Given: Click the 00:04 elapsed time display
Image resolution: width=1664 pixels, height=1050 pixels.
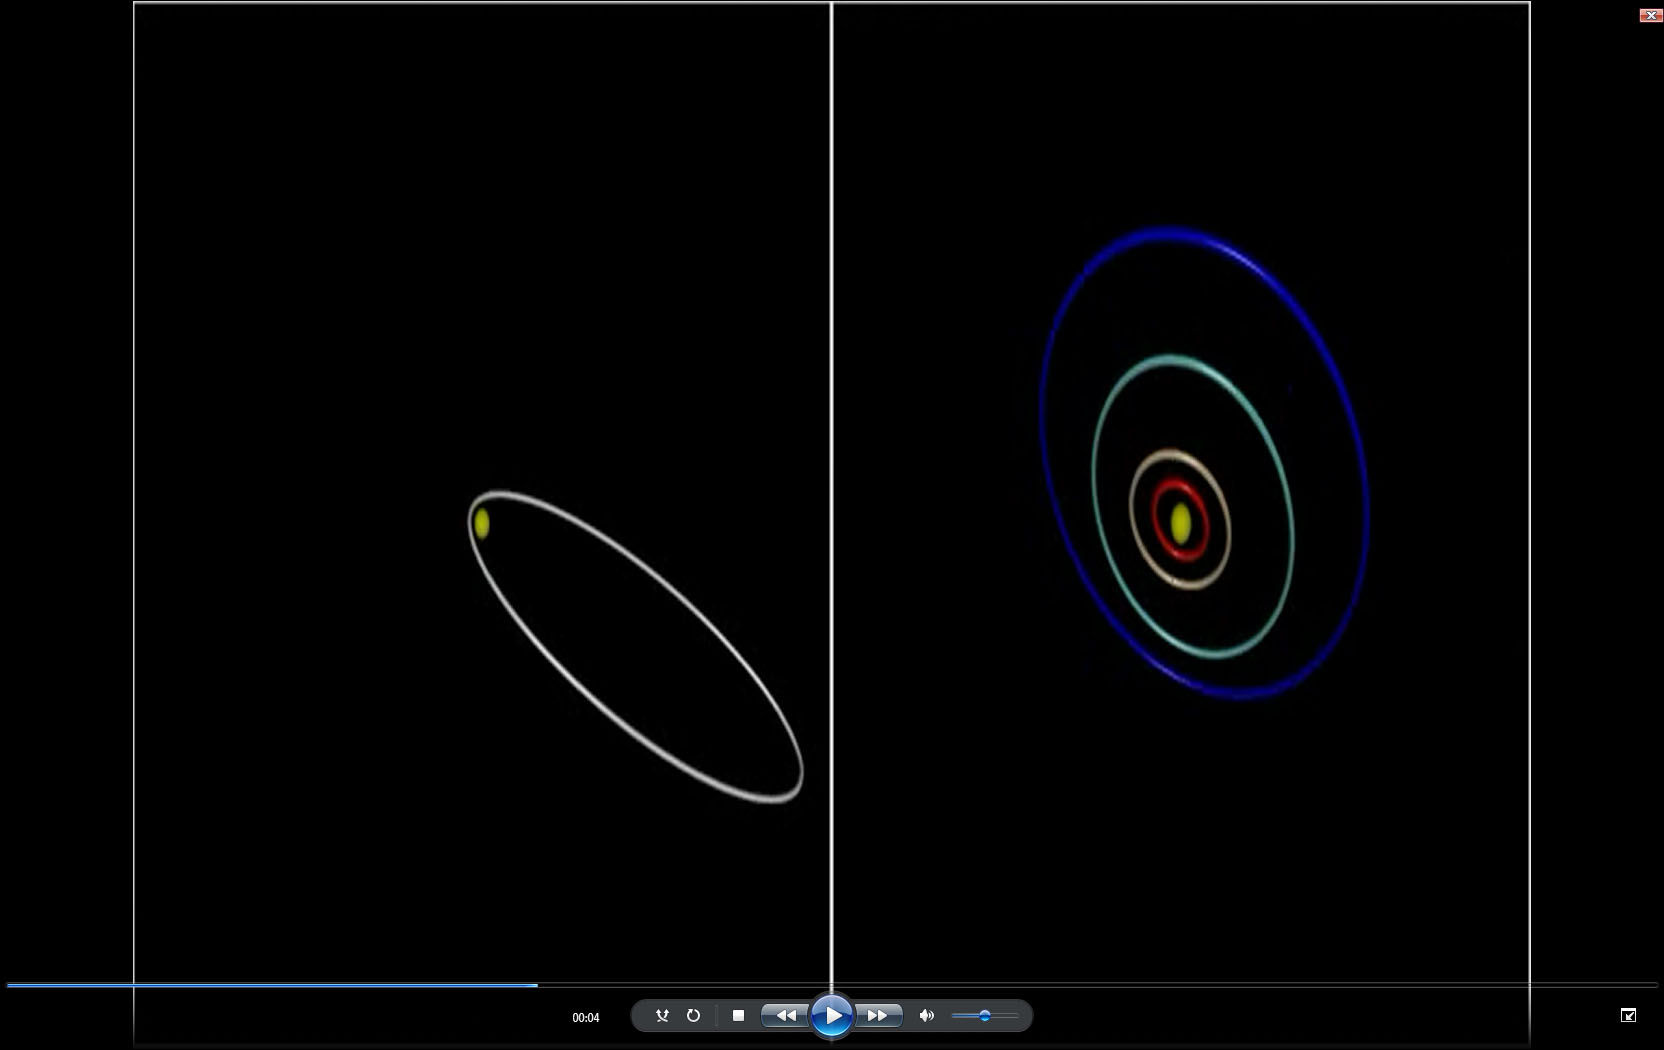Looking at the screenshot, I should pyautogui.click(x=586, y=1018).
